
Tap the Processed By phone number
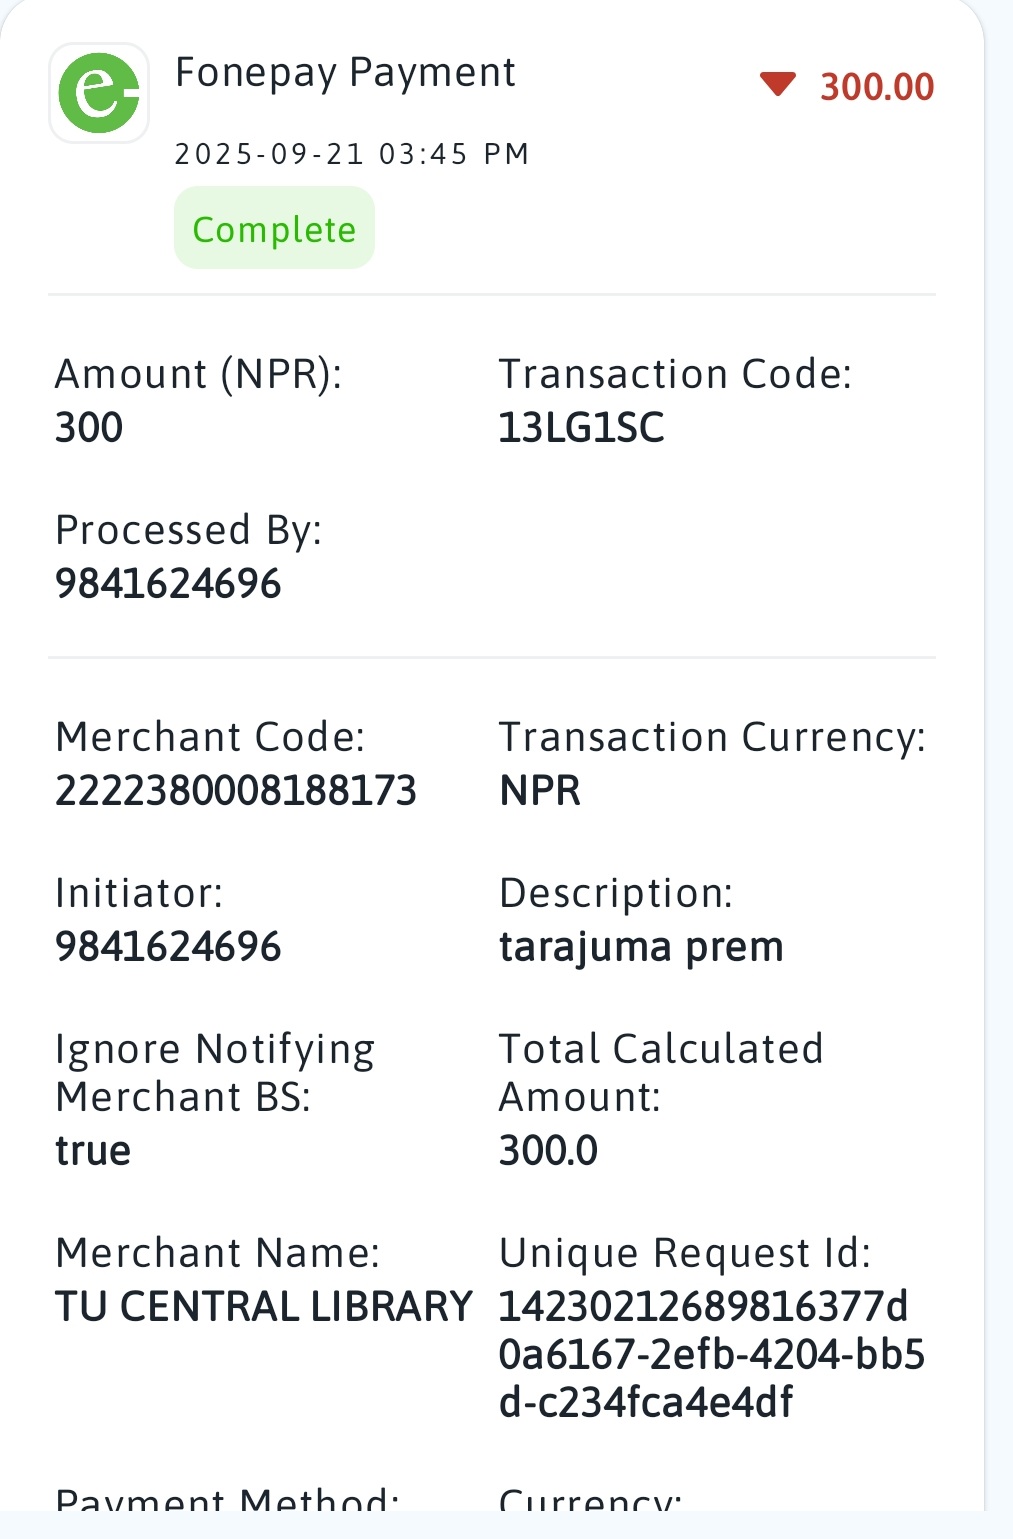168,584
